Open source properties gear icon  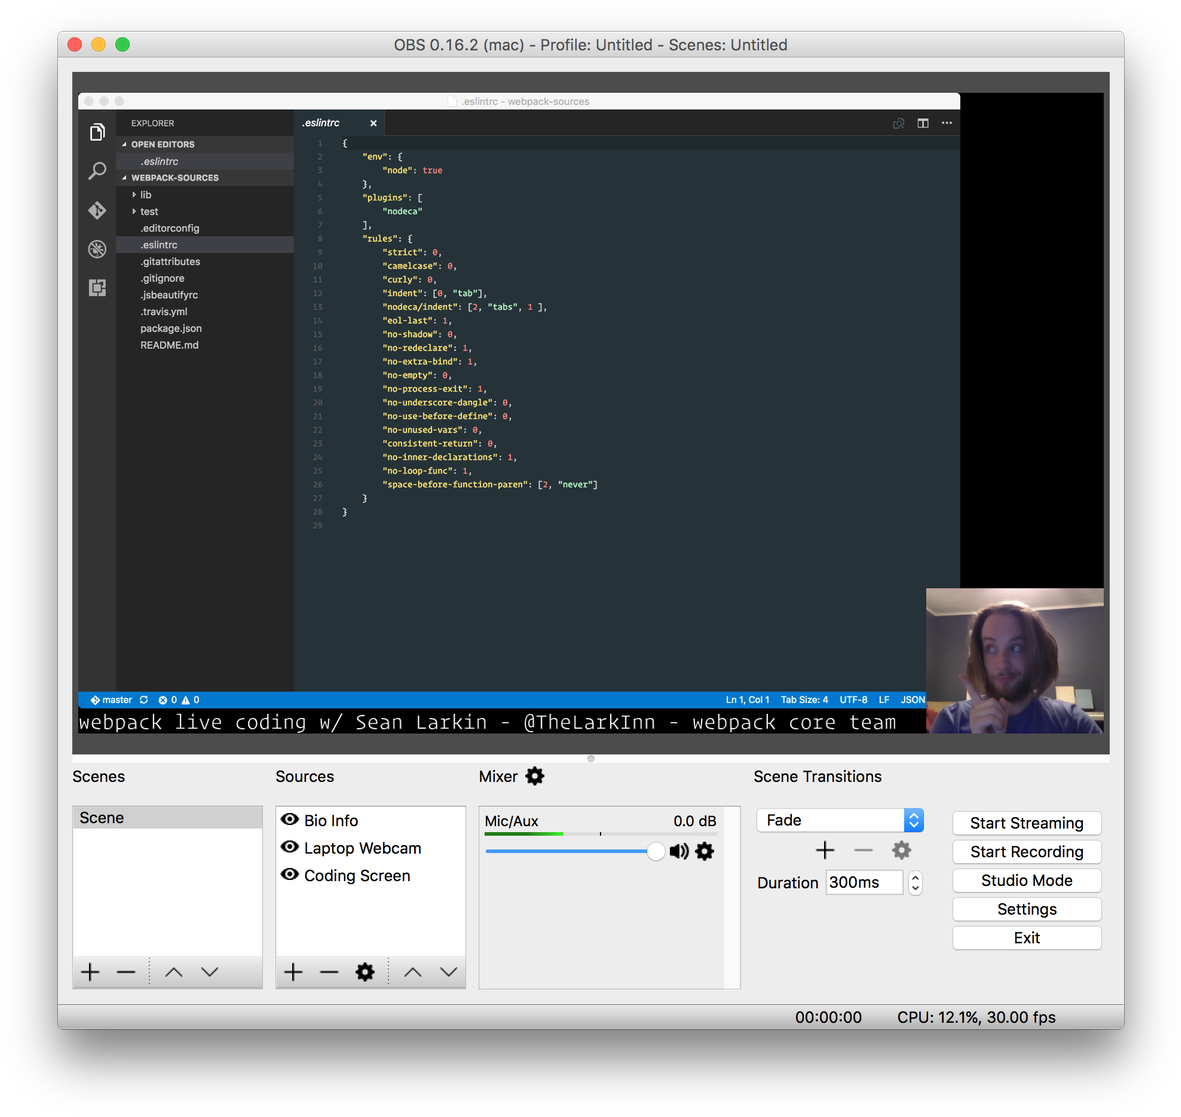pyautogui.click(x=365, y=972)
